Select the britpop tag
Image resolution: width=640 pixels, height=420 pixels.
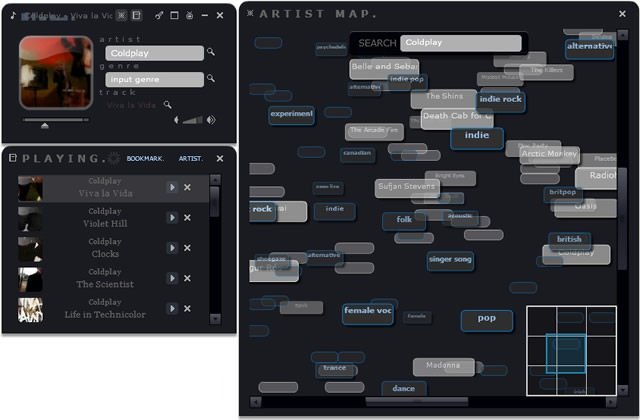tap(563, 193)
